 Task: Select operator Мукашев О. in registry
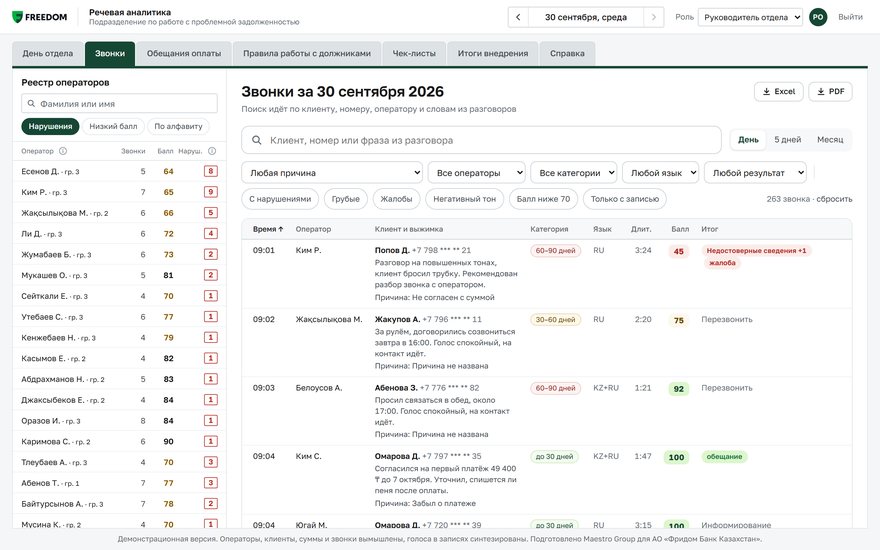pyautogui.click(x=119, y=275)
